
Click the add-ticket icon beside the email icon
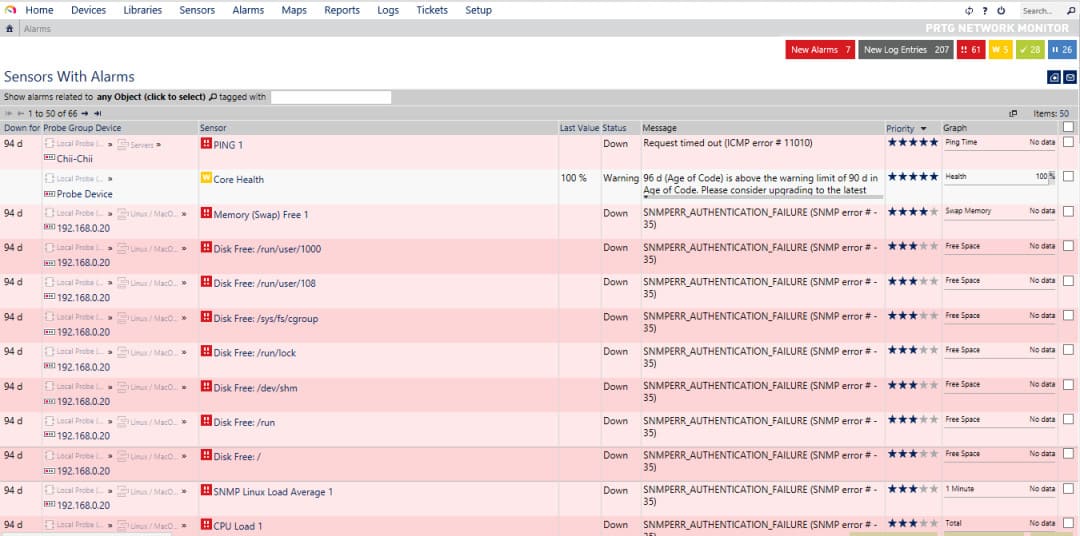click(x=1054, y=77)
